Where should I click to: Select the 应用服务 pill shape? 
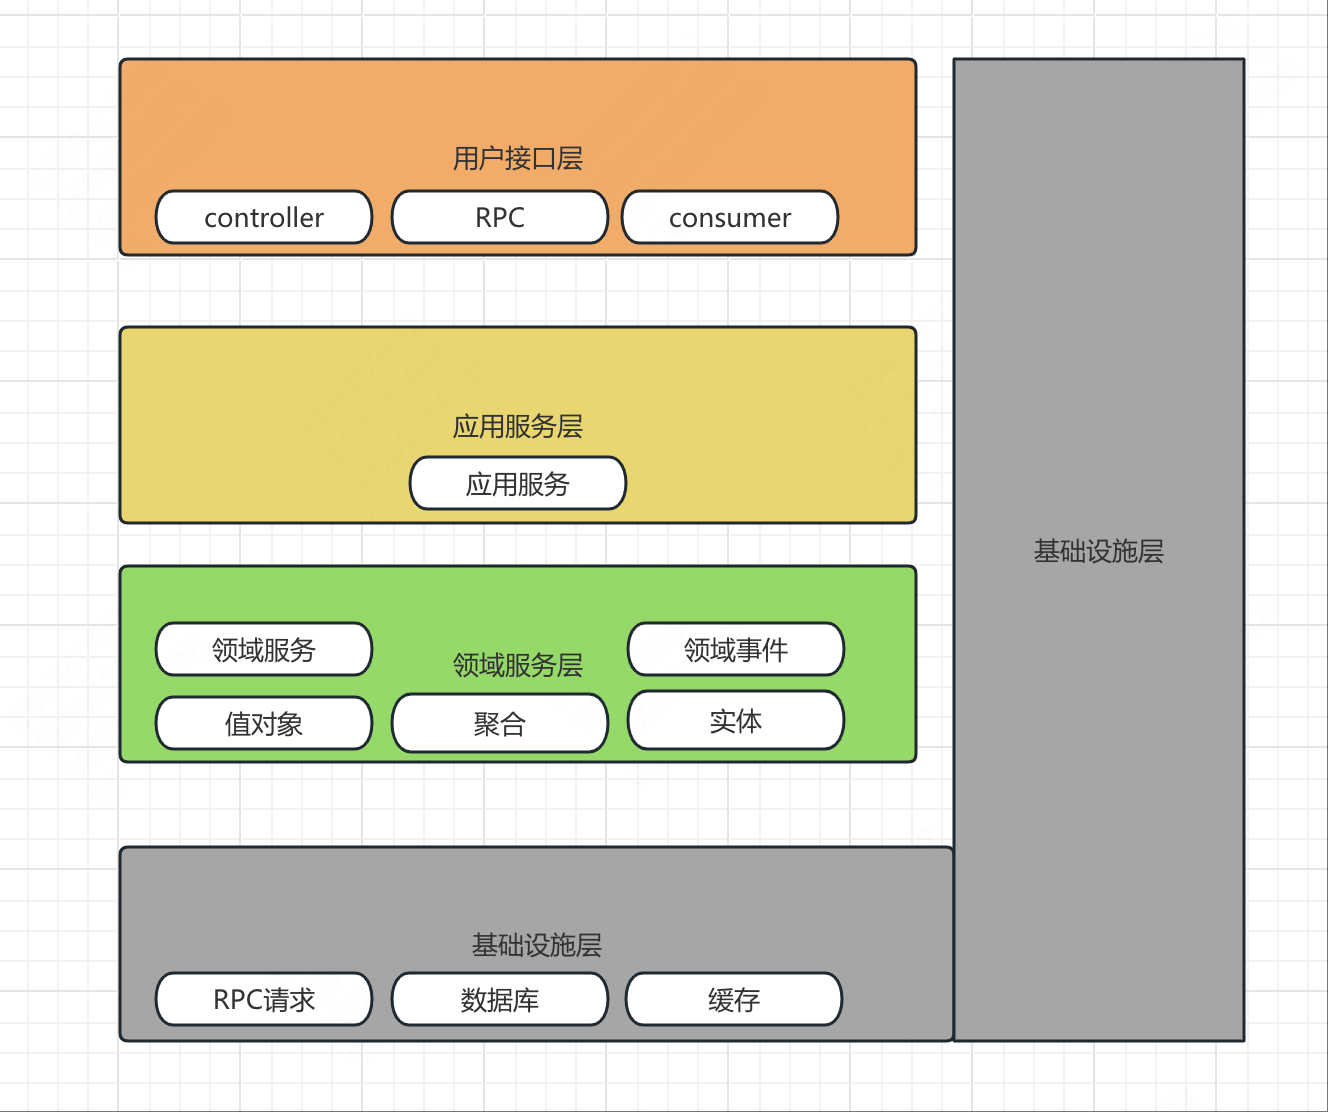(518, 483)
